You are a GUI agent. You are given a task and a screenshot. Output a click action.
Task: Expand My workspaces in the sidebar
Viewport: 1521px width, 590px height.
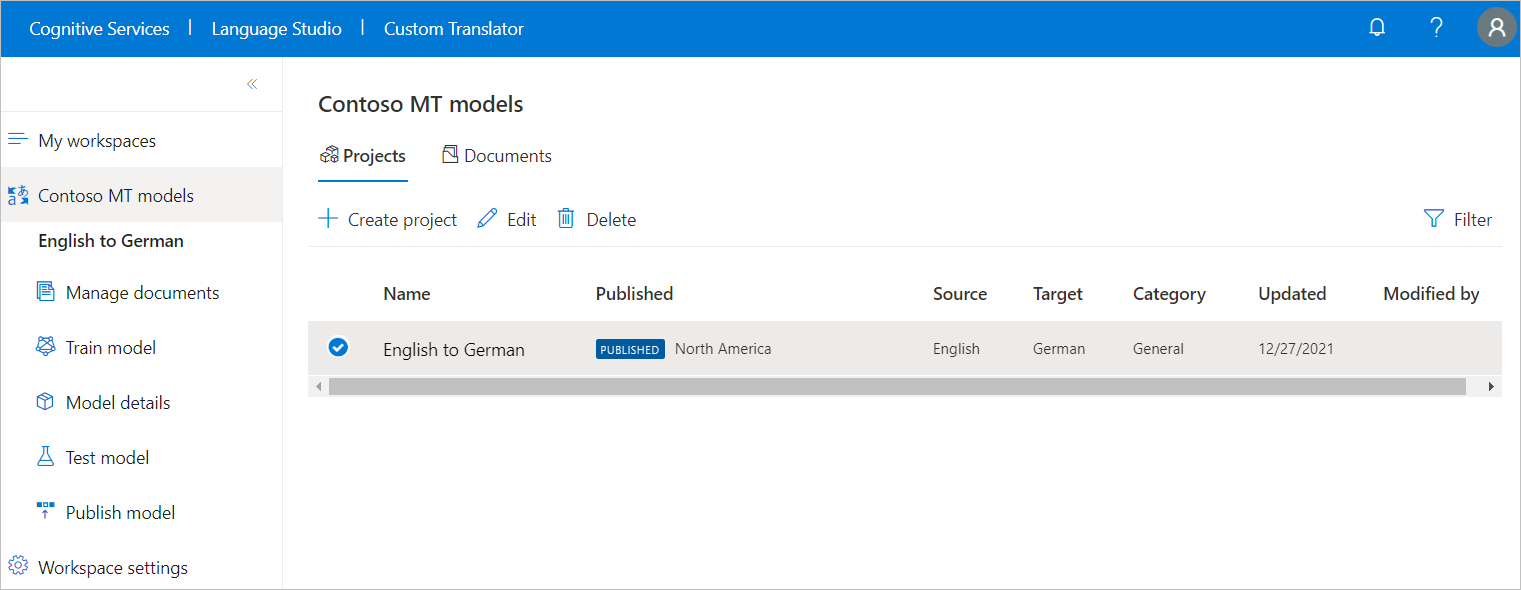96,140
